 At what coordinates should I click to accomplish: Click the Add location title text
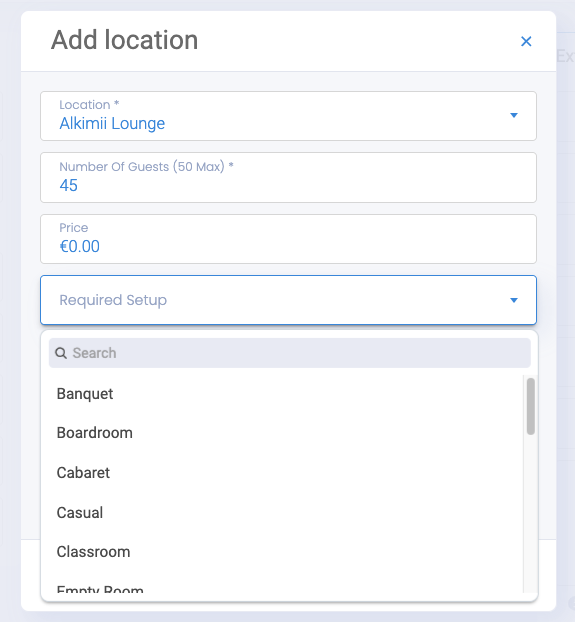(125, 40)
